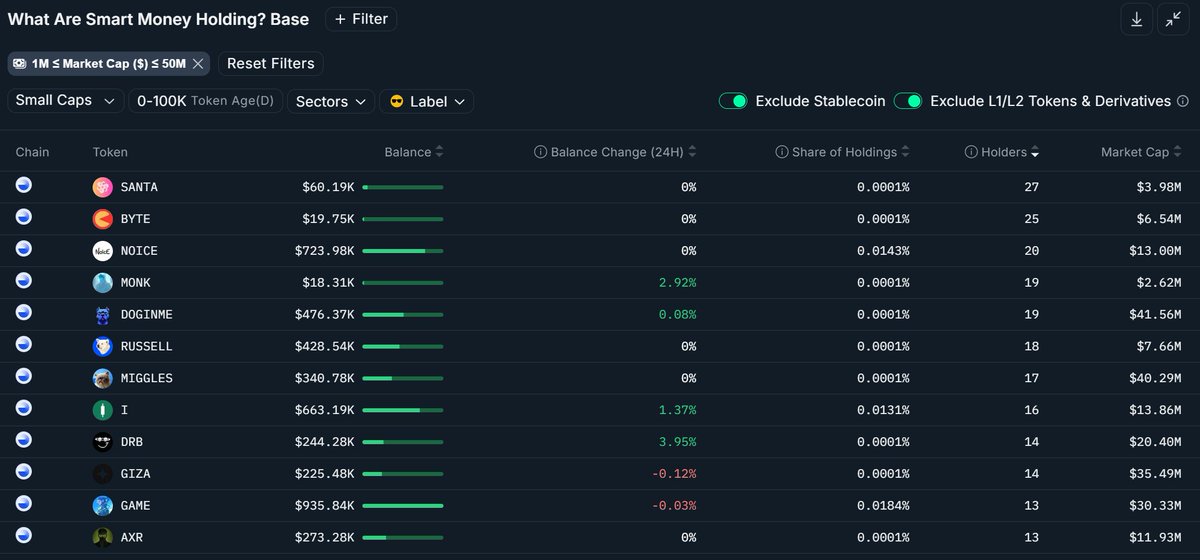1200x560 pixels.
Task: Click the GAME balance progress bar
Action: pos(403,506)
